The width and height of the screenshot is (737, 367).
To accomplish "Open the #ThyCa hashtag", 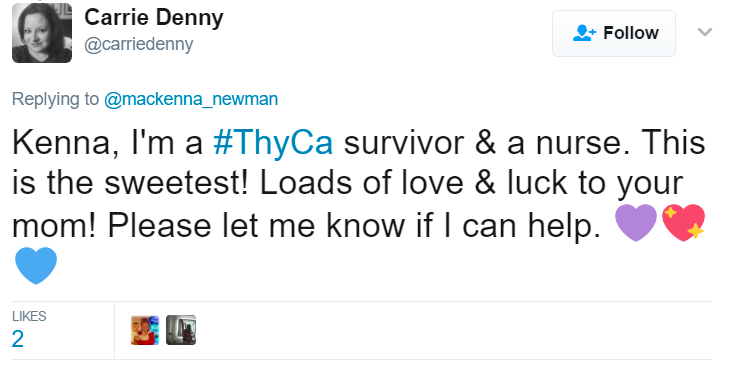I will 273,143.
